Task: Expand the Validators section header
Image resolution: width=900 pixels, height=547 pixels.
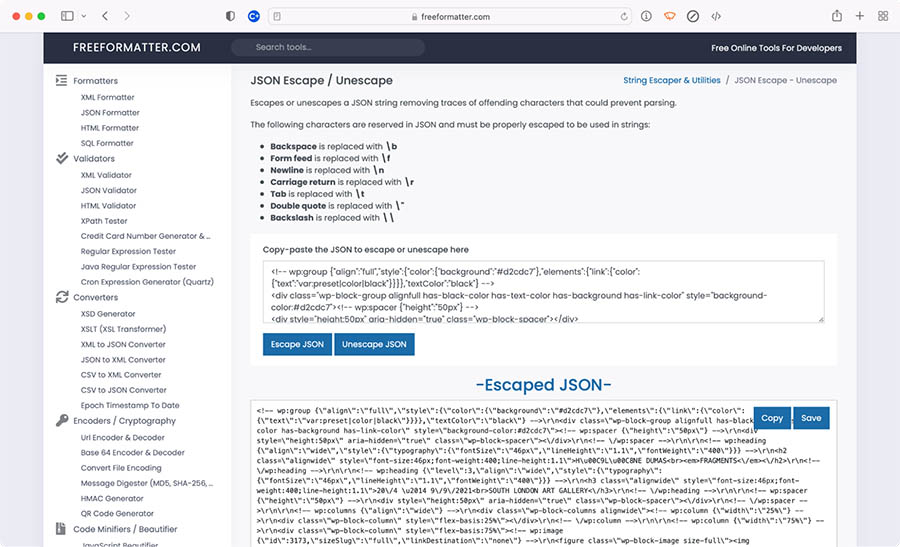Action: coord(94,158)
